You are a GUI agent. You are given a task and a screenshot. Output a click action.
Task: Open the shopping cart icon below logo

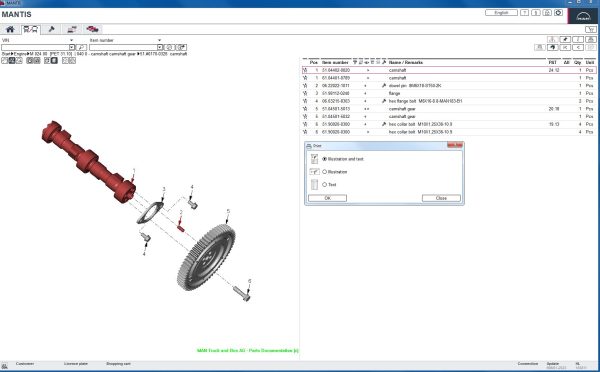pos(591,29)
